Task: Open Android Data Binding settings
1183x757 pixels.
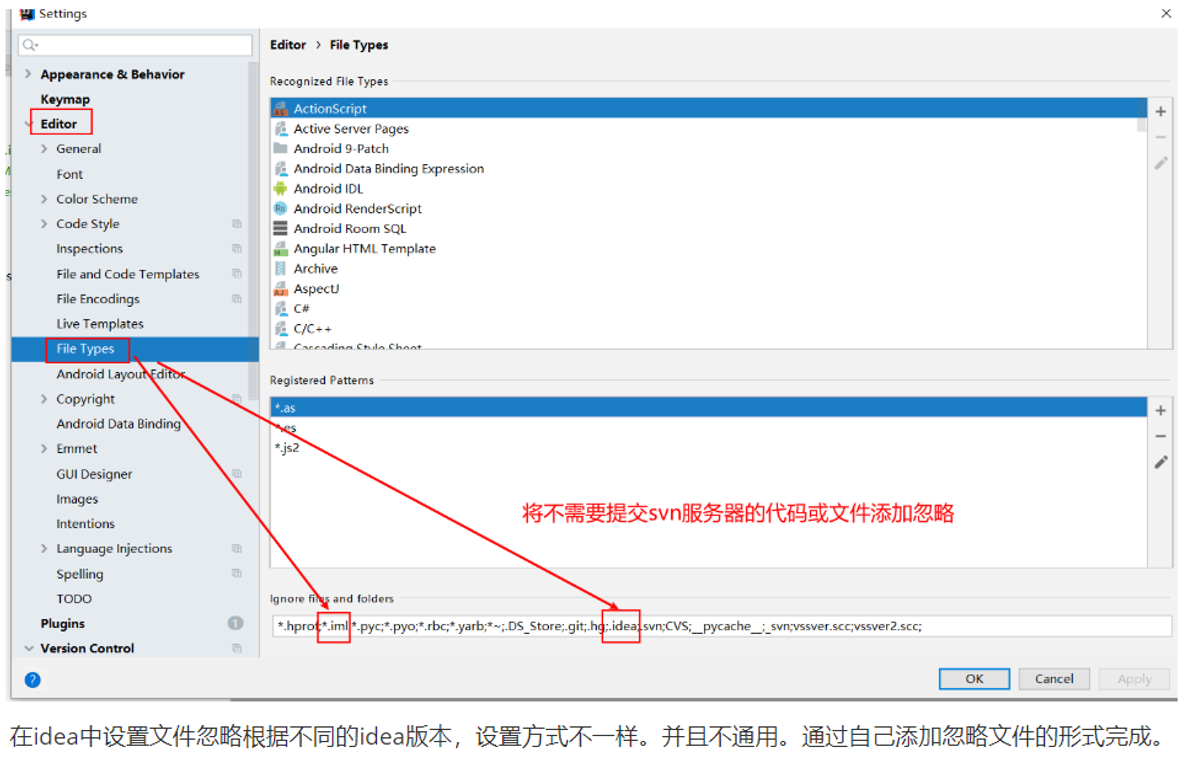Action: tap(118, 424)
